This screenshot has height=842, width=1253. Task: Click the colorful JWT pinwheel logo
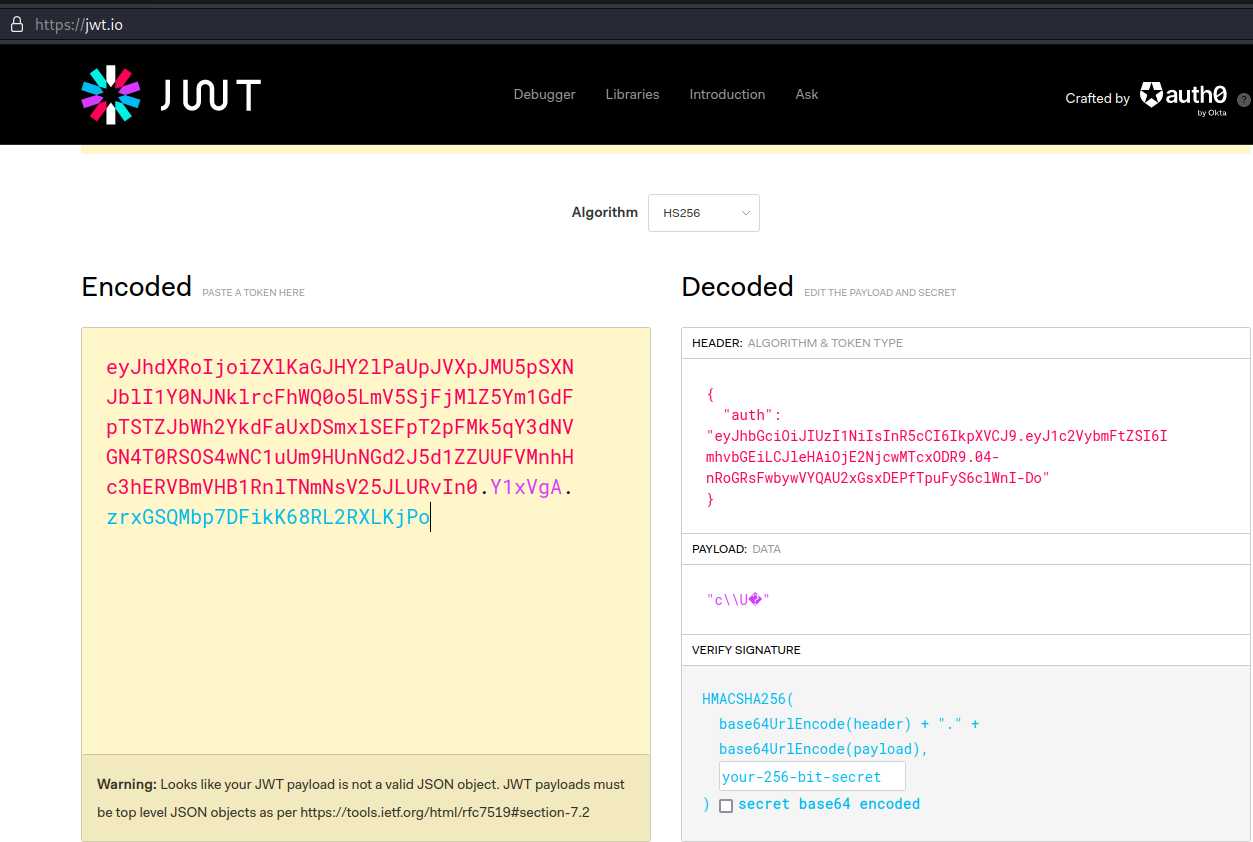click(x=111, y=95)
